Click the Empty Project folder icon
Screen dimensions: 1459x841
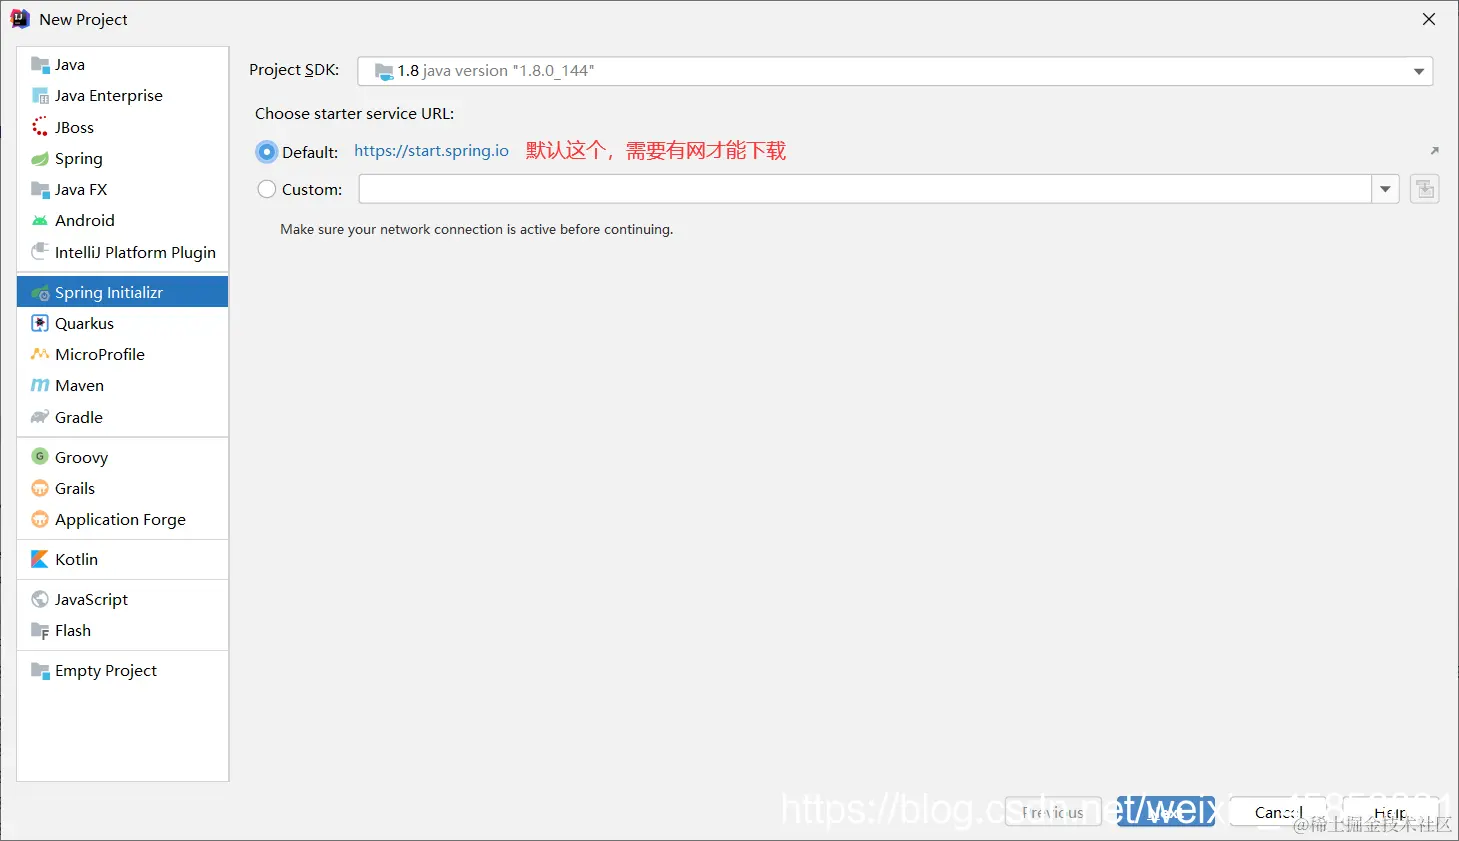(40, 671)
